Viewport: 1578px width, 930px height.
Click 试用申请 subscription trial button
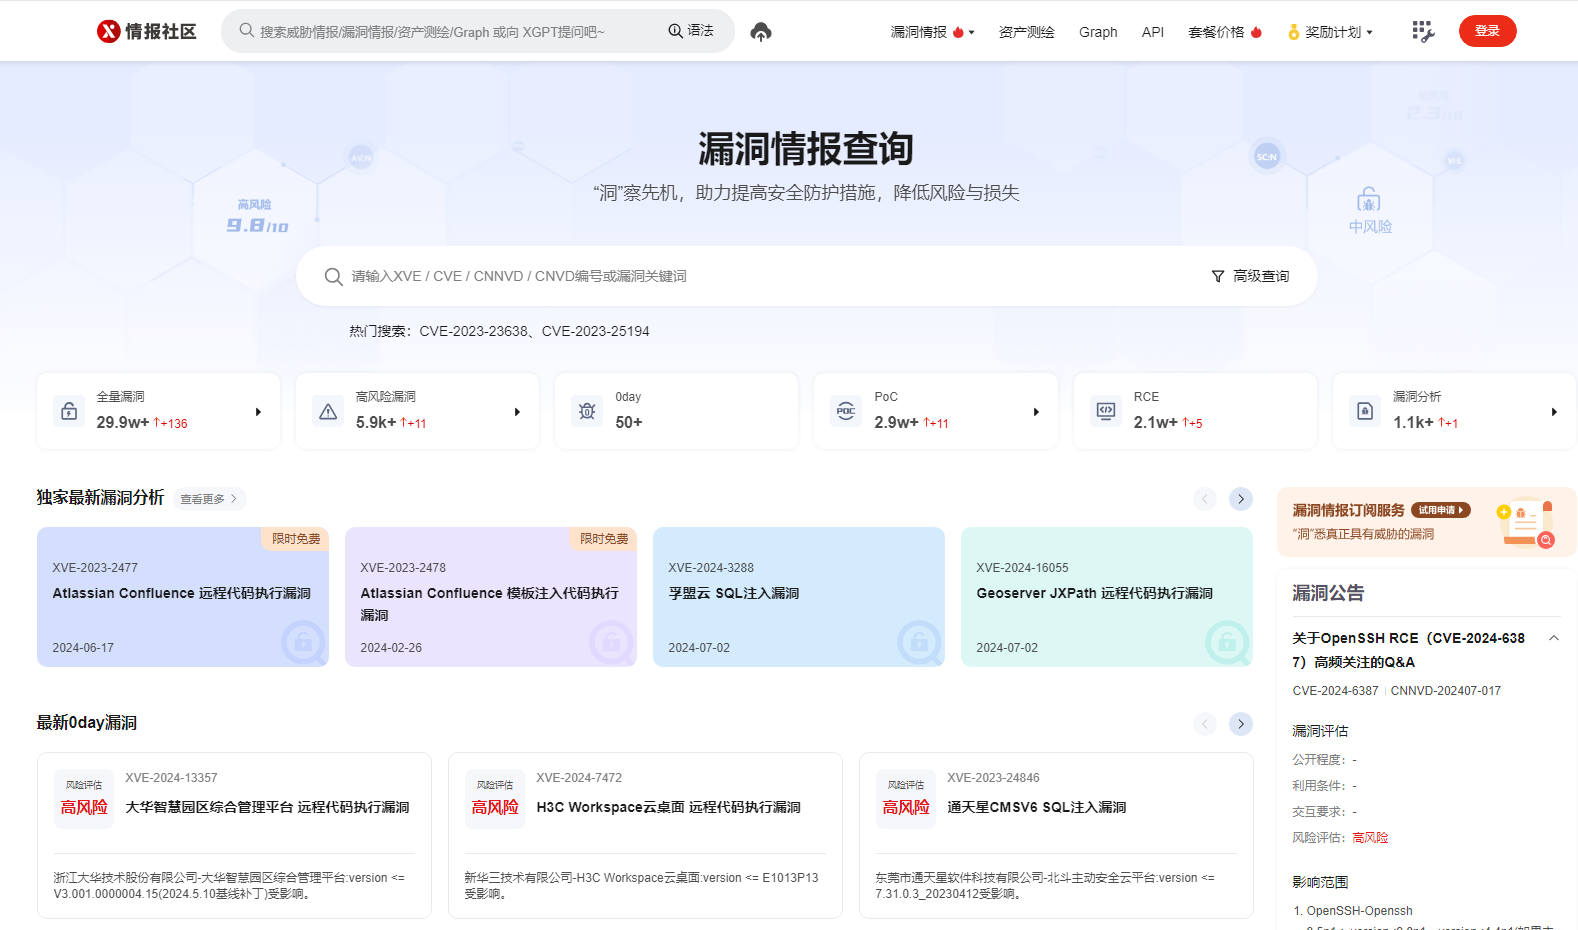(1441, 510)
